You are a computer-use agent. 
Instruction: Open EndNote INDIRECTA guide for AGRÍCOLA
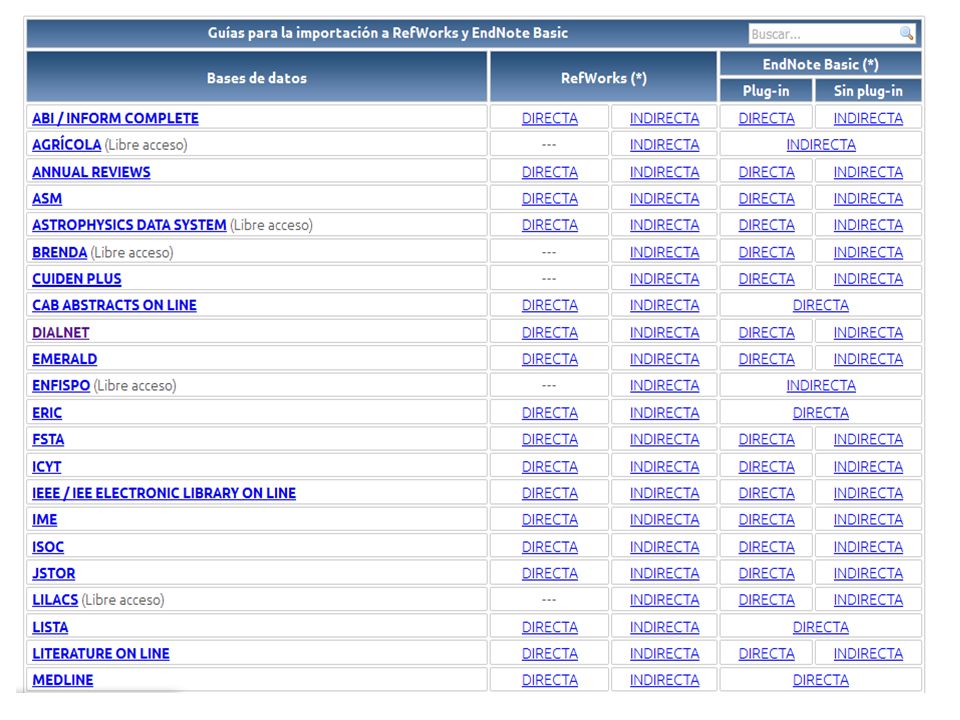[821, 145]
